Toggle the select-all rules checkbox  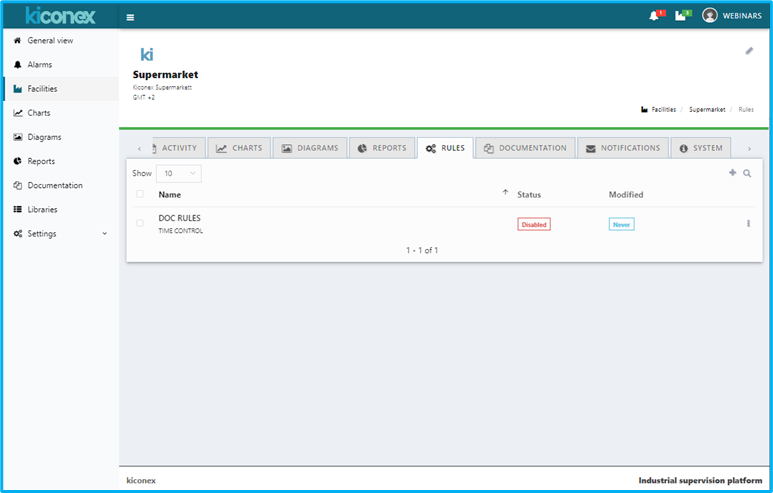pyautogui.click(x=140, y=194)
